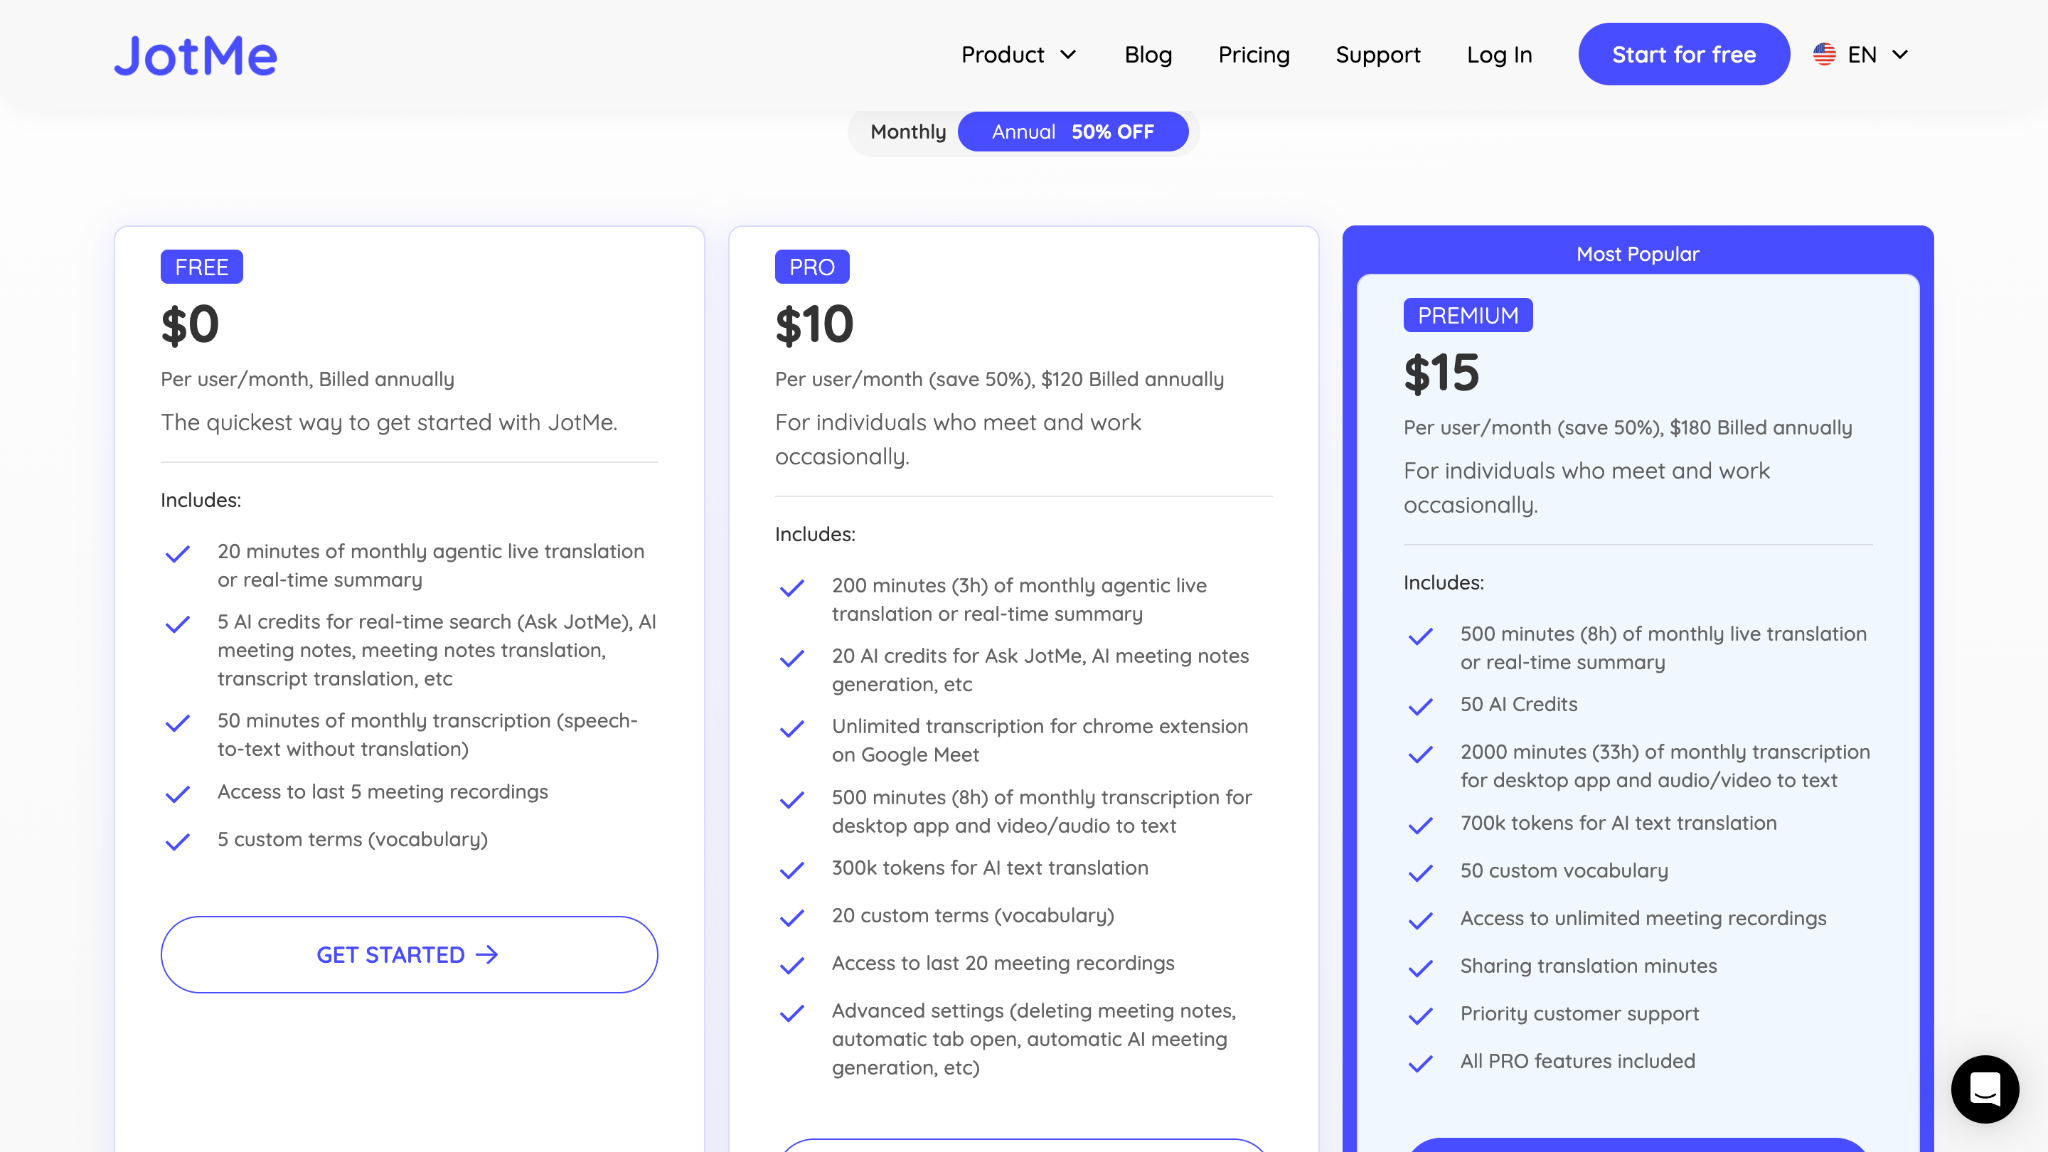Click '$180 Billed annually' text
Image resolution: width=2048 pixels, height=1152 pixels.
click(1761, 428)
